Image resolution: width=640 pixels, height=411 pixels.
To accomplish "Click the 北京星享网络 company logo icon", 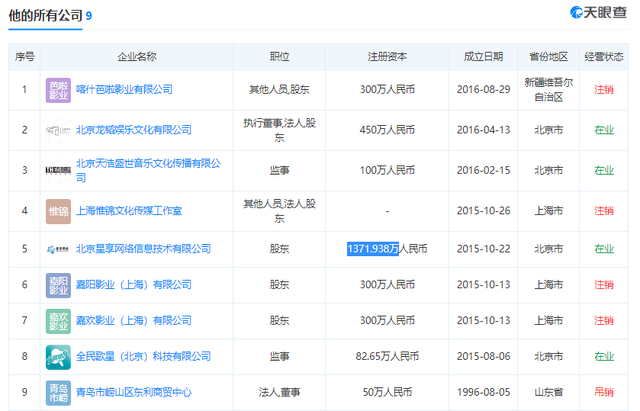I will point(58,249).
